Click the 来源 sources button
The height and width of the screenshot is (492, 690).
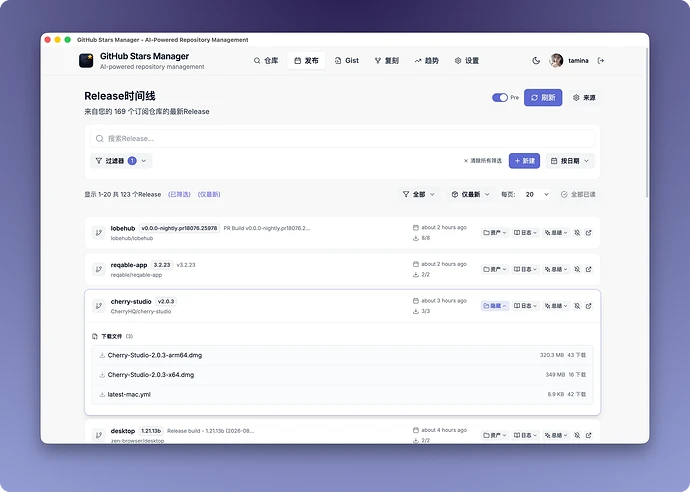coord(584,97)
